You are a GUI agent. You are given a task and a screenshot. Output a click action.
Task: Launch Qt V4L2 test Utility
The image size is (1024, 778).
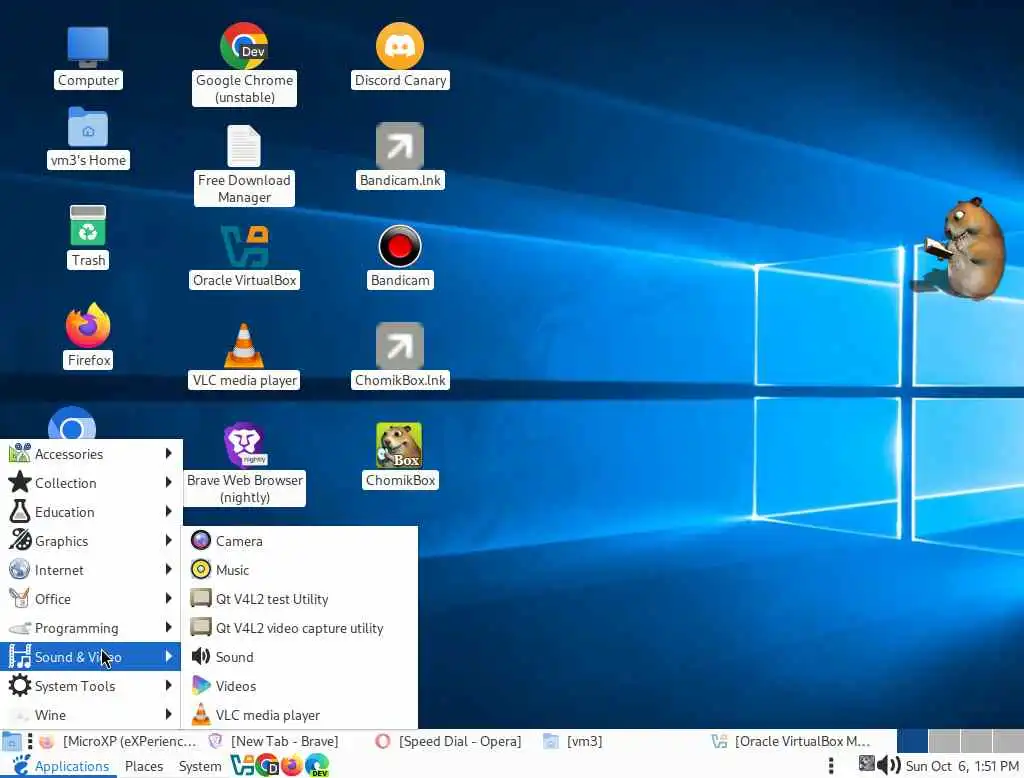[x=300, y=599]
